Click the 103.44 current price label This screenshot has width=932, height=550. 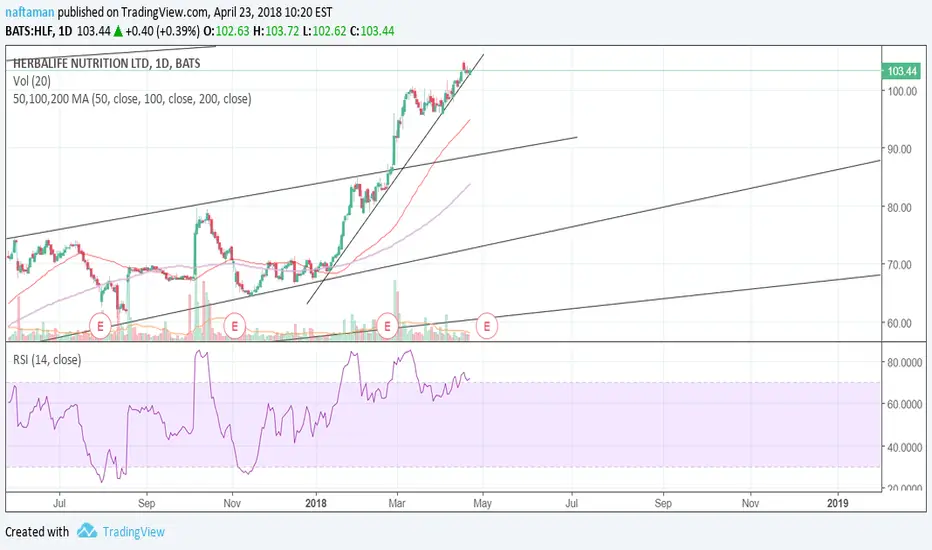click(x=902, y=71)
